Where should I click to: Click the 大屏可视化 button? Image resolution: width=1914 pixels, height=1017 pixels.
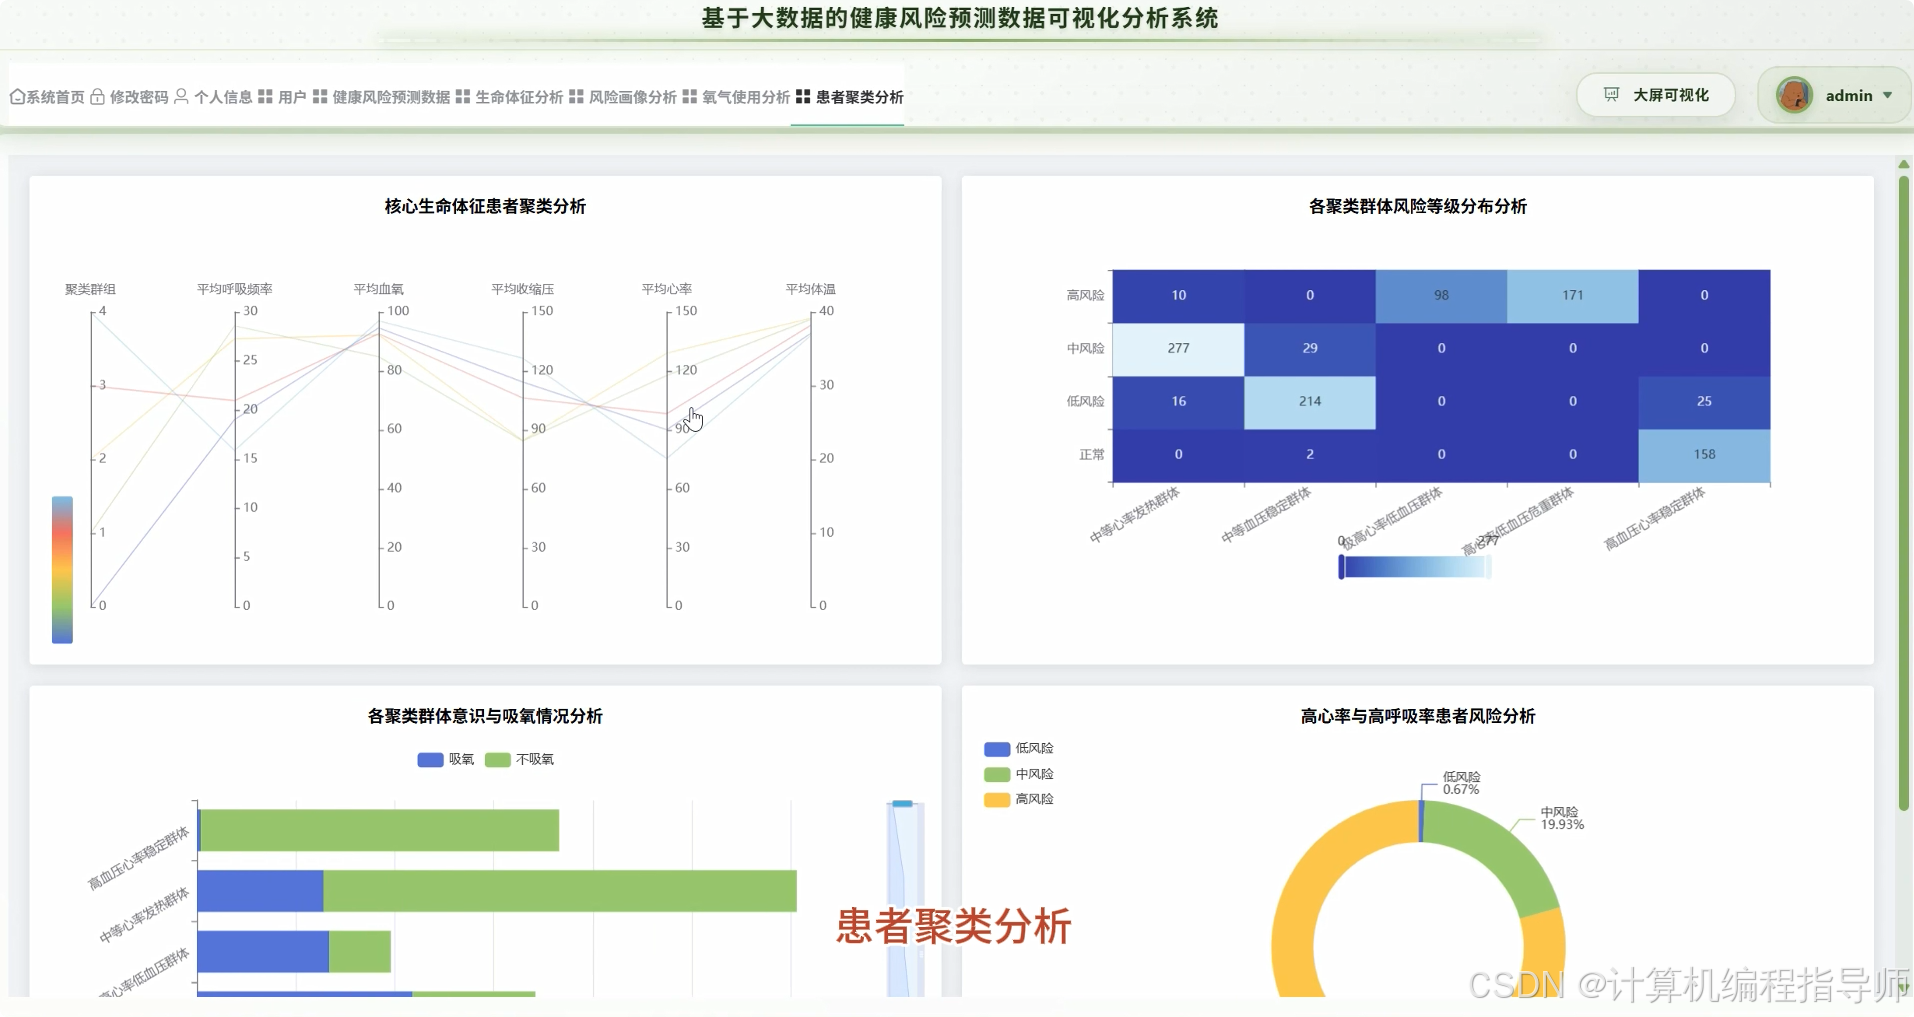coord(1655,94)
